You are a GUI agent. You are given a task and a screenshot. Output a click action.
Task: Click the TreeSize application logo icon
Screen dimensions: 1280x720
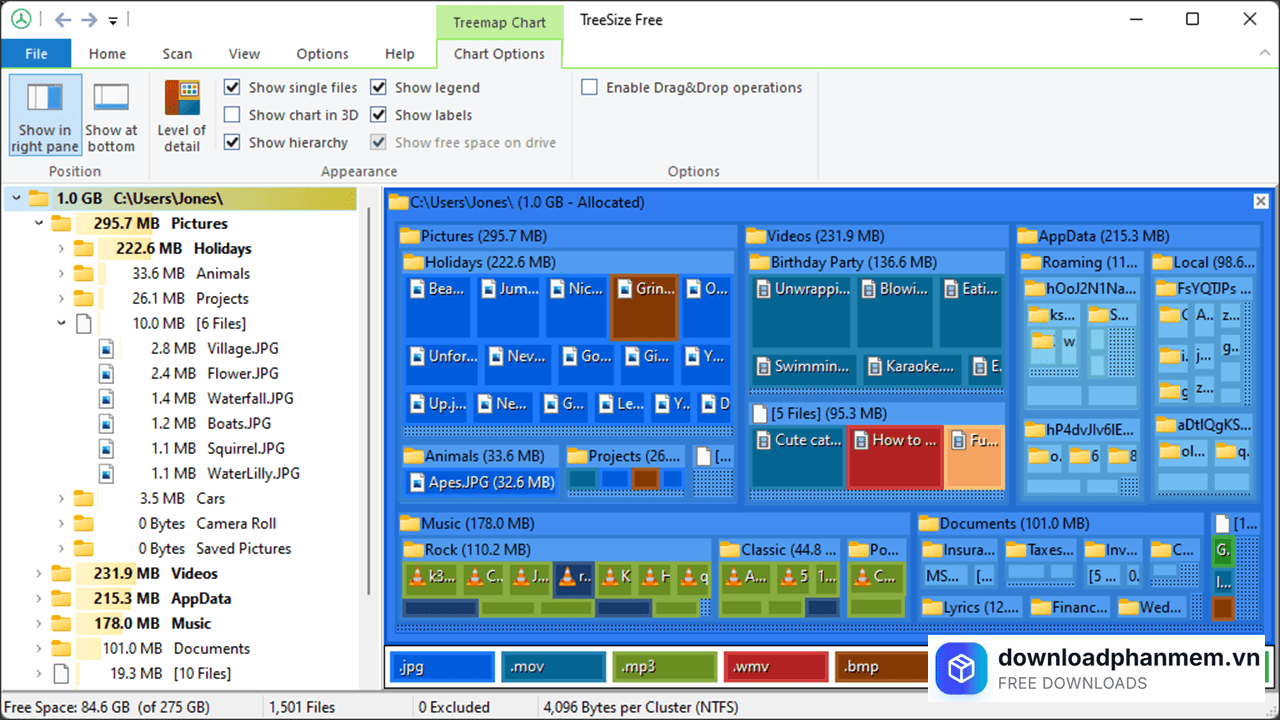(21, 19)
